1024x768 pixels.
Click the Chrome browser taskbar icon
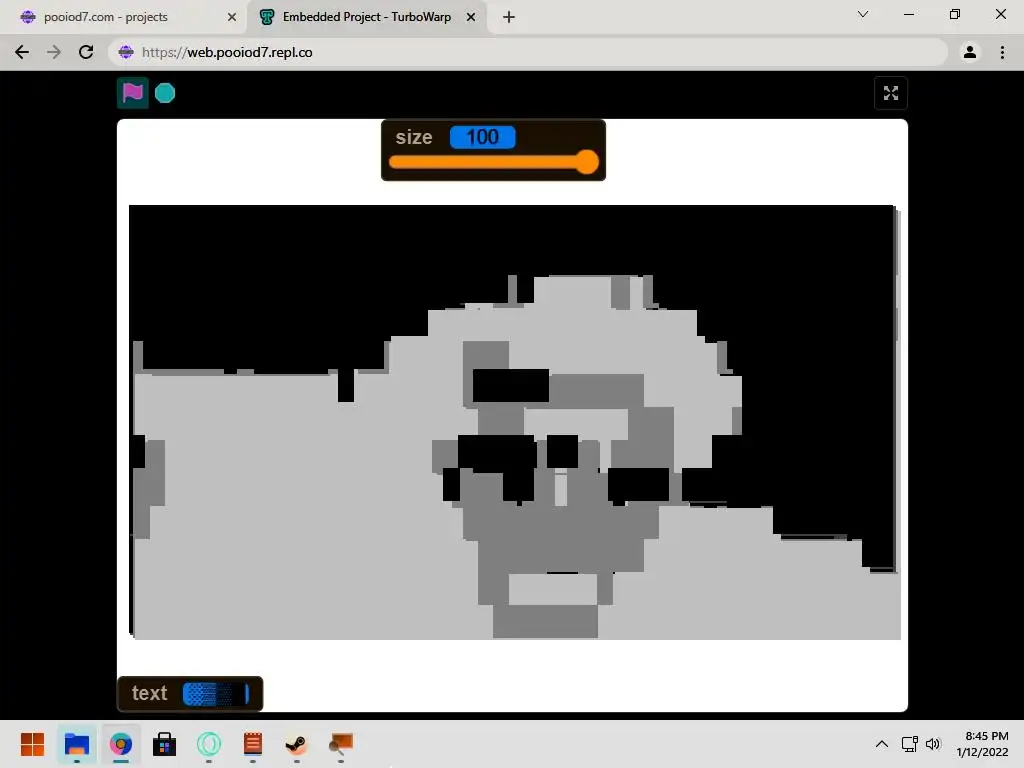pyautogui.click(x=121, y=744)
